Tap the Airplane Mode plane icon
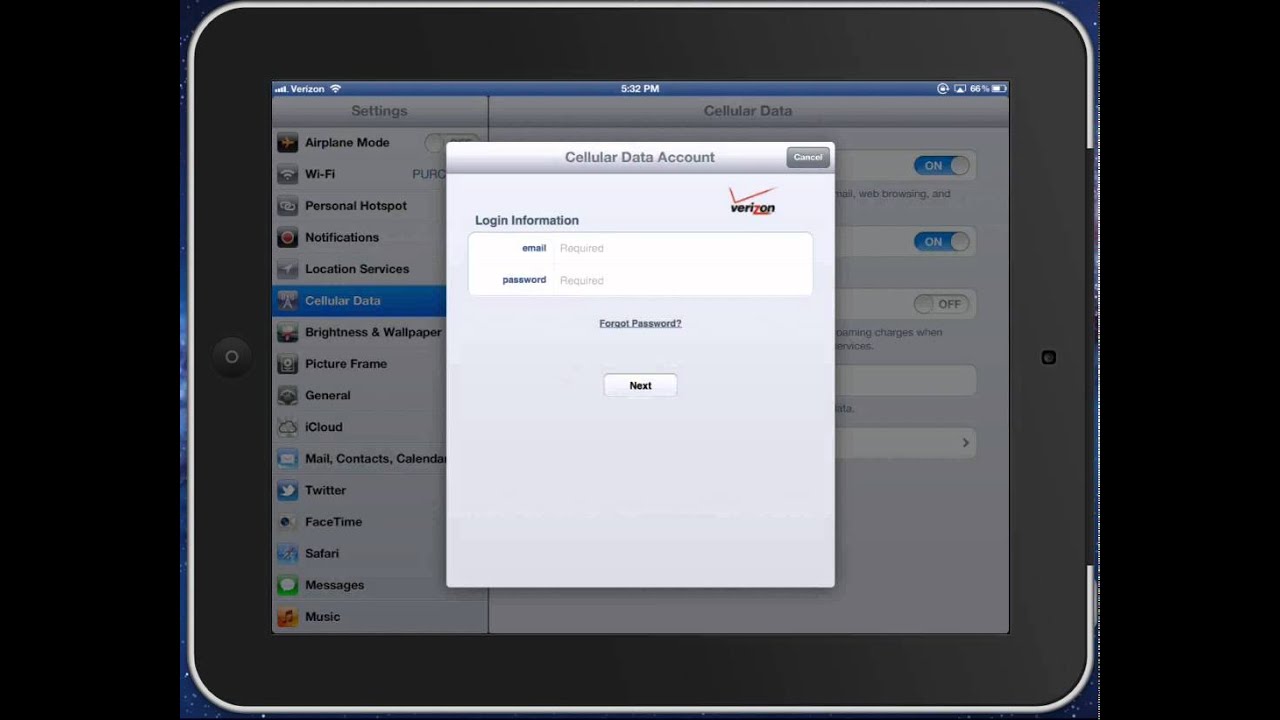This screenshot has height=720, width=1280. tap(288, 142)
